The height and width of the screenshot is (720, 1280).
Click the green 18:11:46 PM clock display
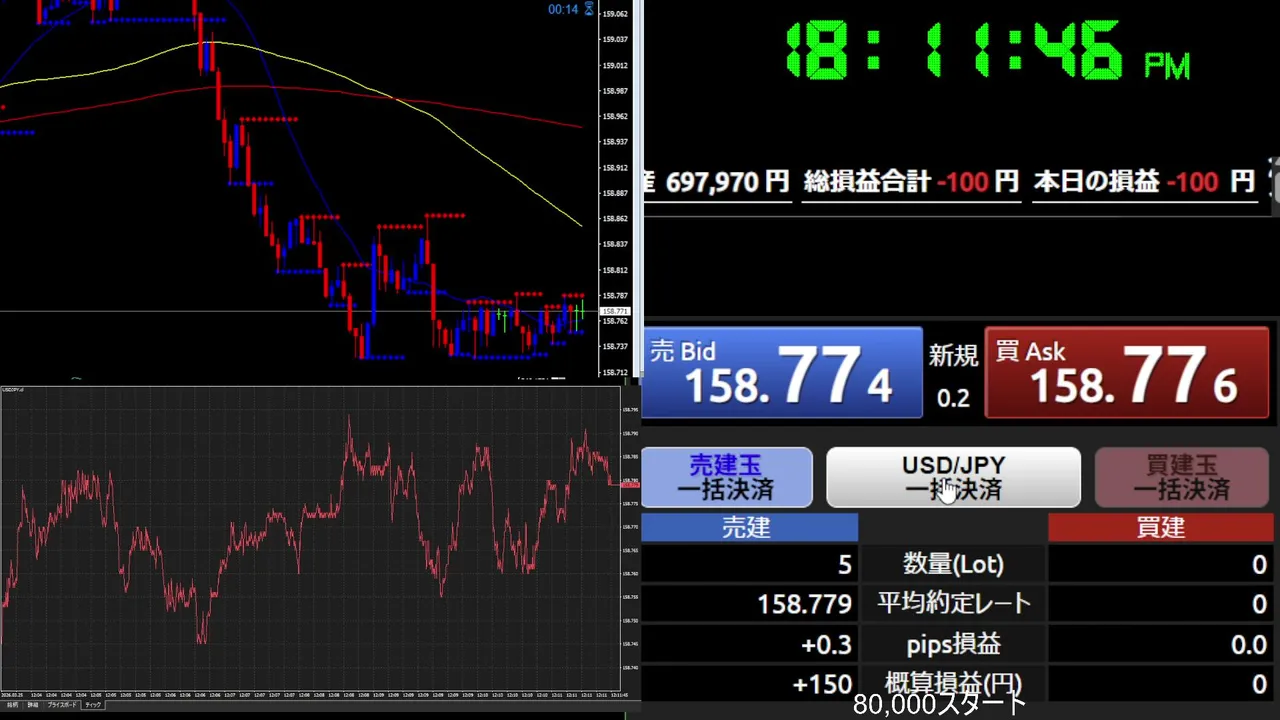pos(987,50)
